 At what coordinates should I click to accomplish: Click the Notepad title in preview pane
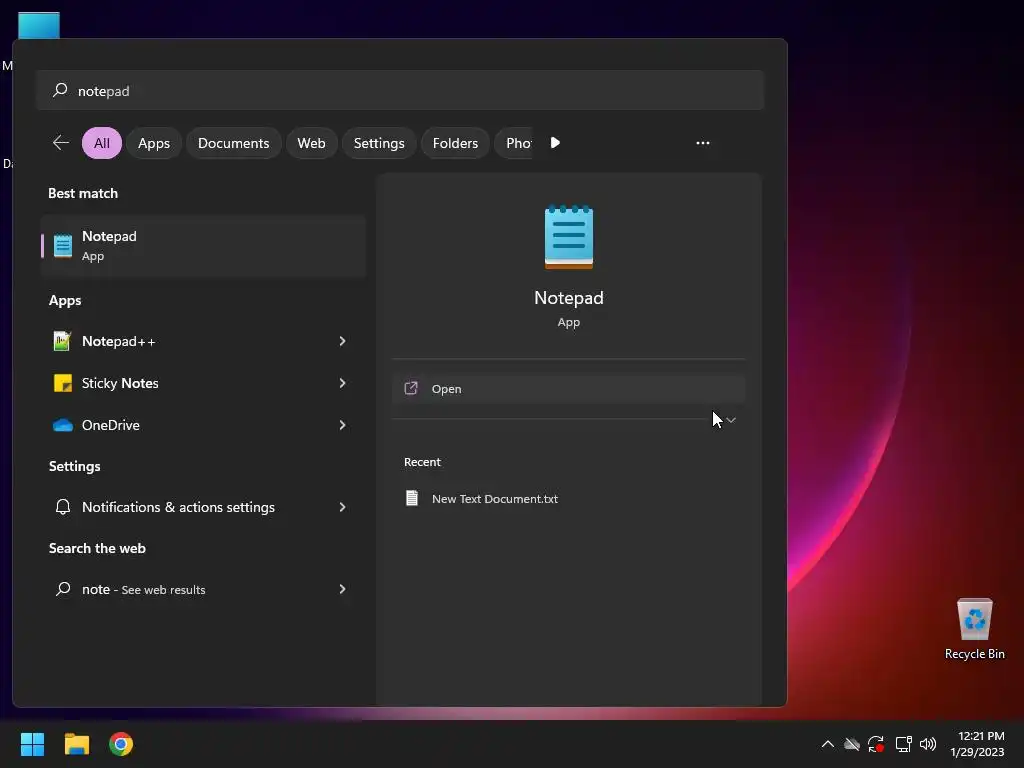coord(569,298)
